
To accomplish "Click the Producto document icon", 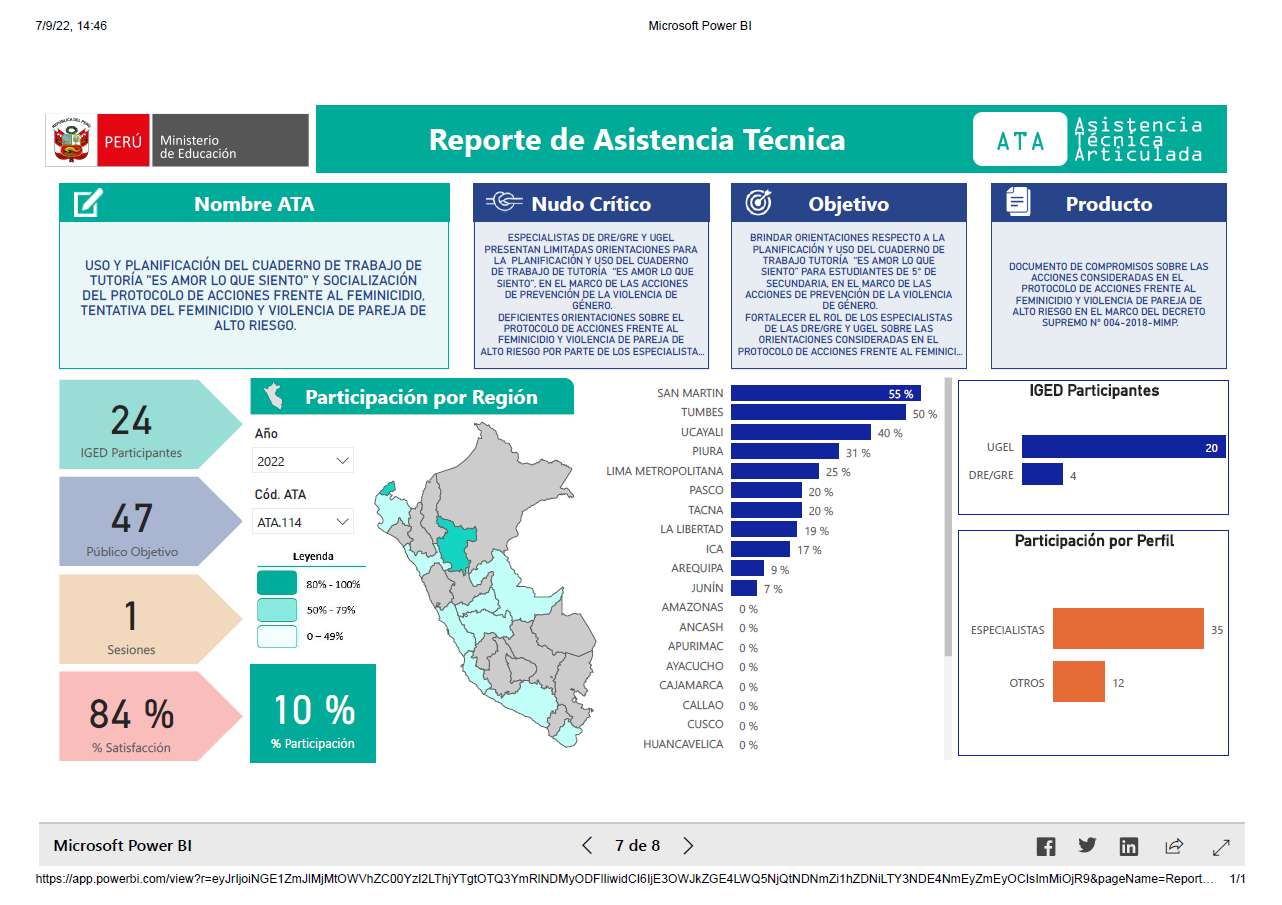I will [x=1018, y=202].
